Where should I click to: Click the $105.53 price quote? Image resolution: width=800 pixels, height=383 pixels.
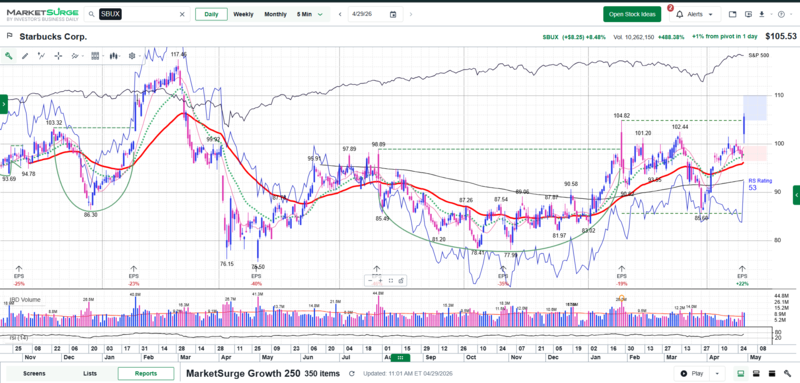[x=781, y=36]
